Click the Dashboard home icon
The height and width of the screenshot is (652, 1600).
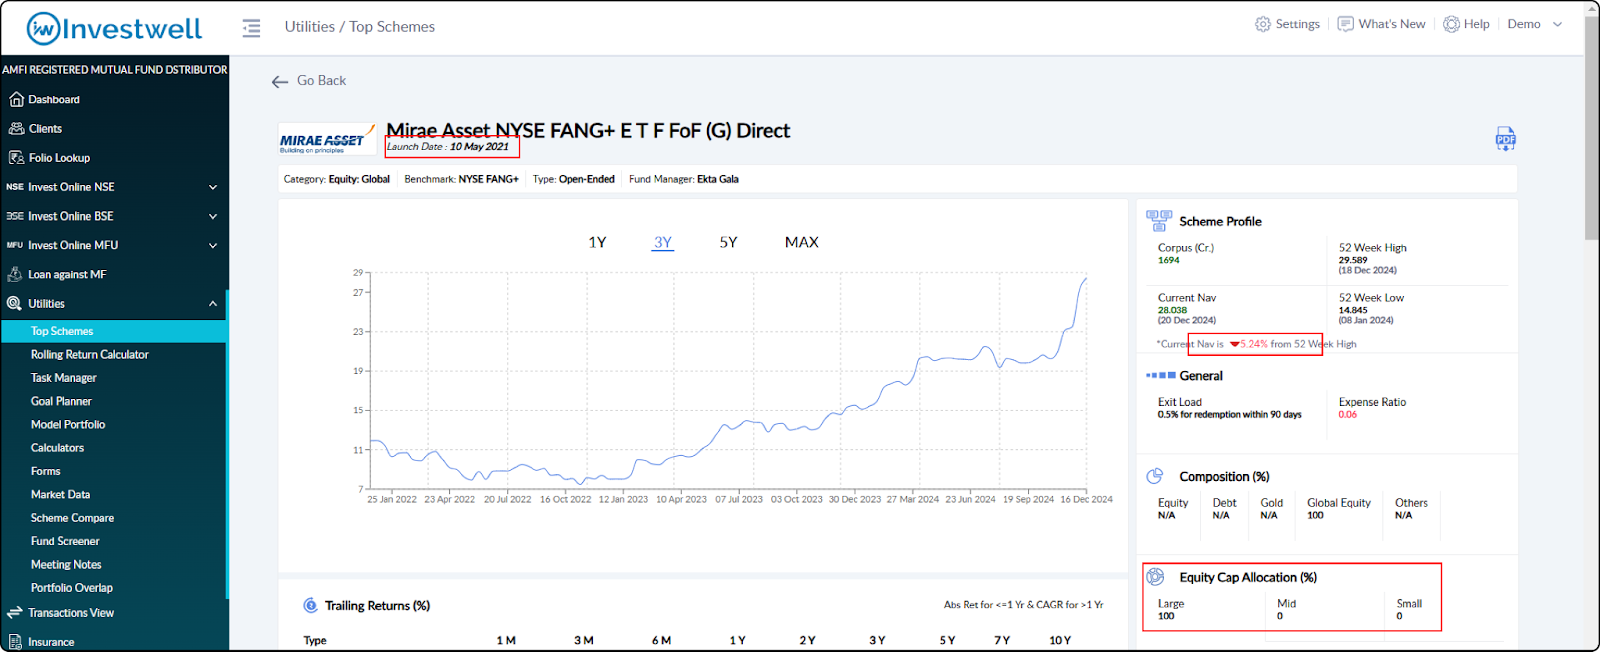[x=16, y=99]
